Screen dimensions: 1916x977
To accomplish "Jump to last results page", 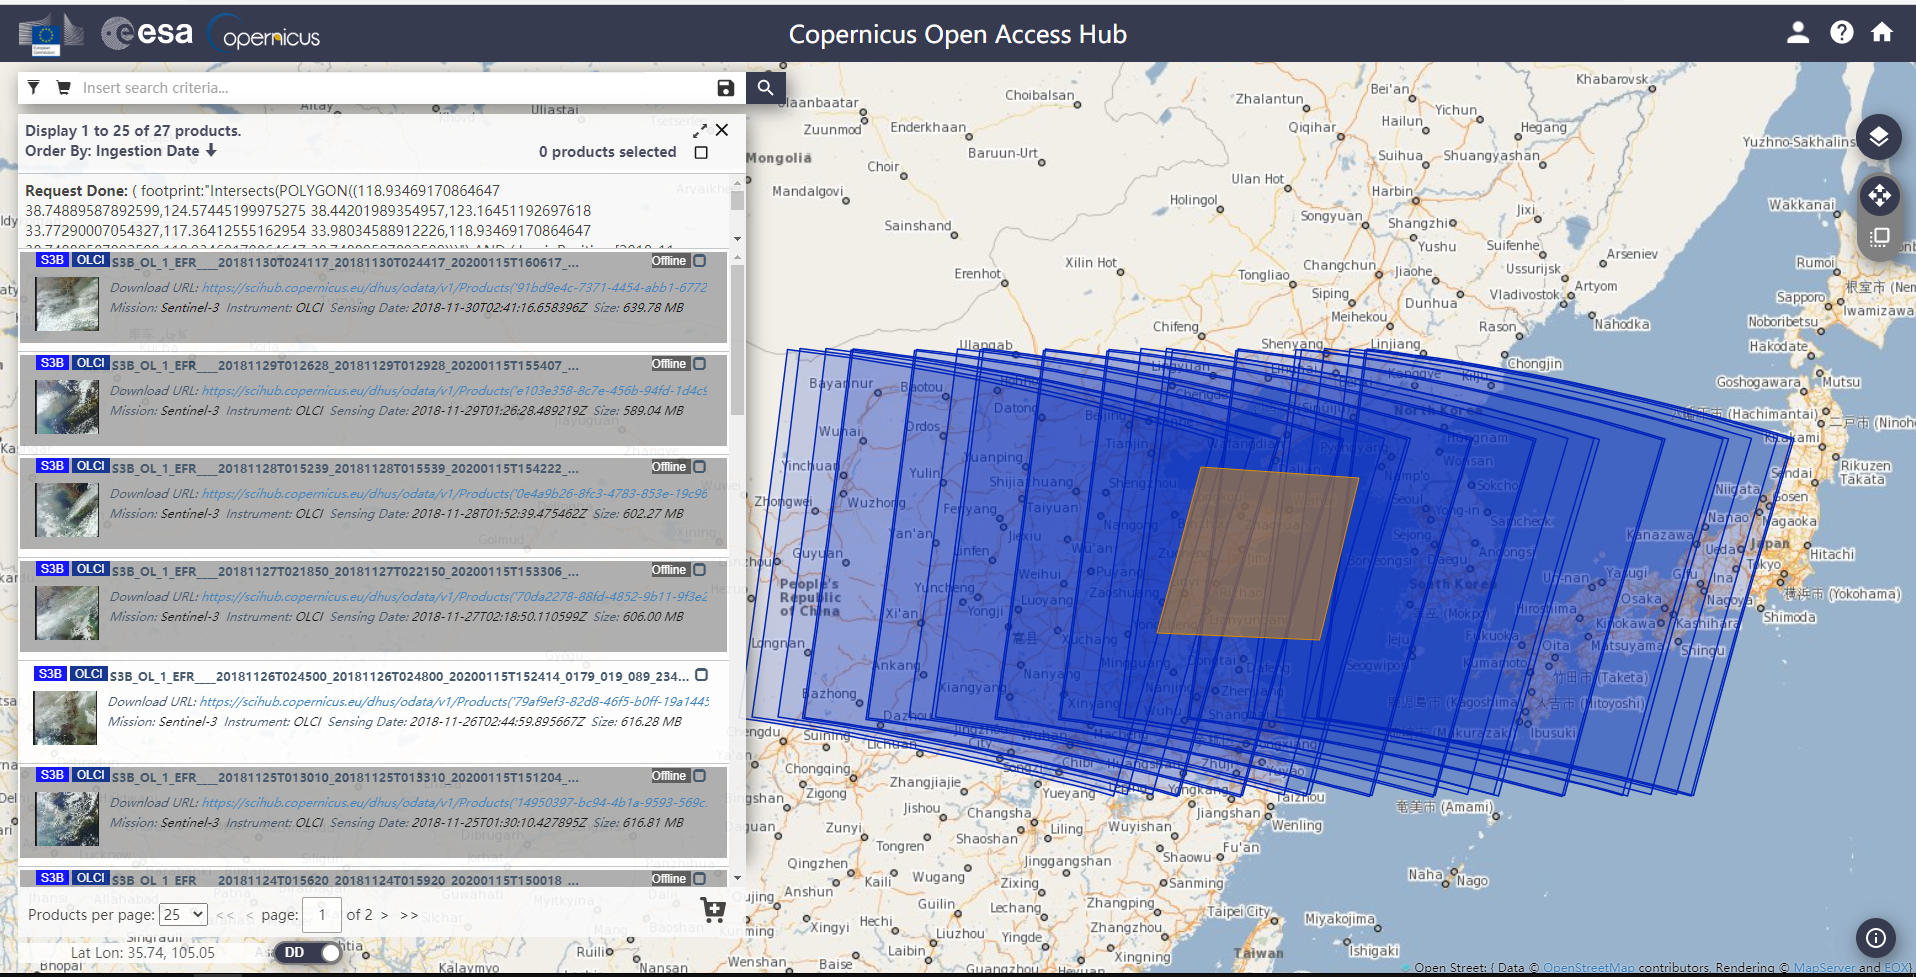I will point(409,915).
